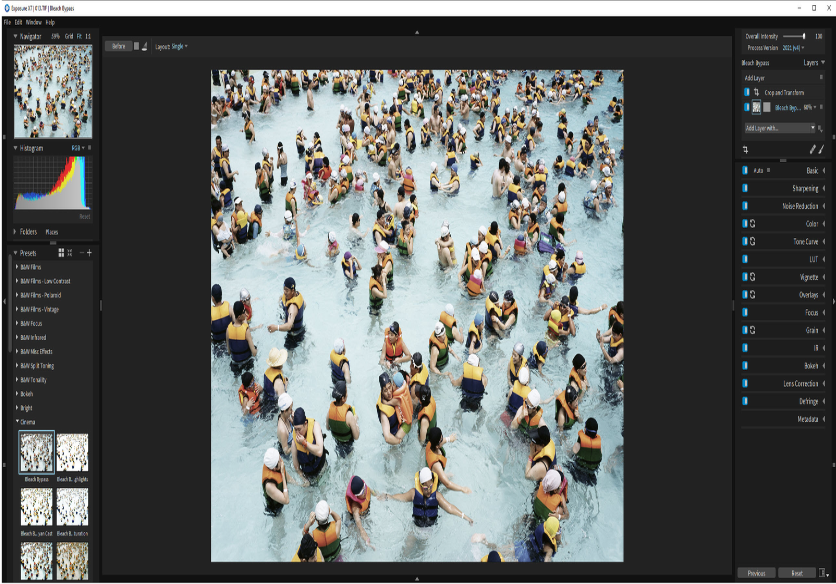Switch to the Places tab
This screenshot has width=836, height=584.
52,232
